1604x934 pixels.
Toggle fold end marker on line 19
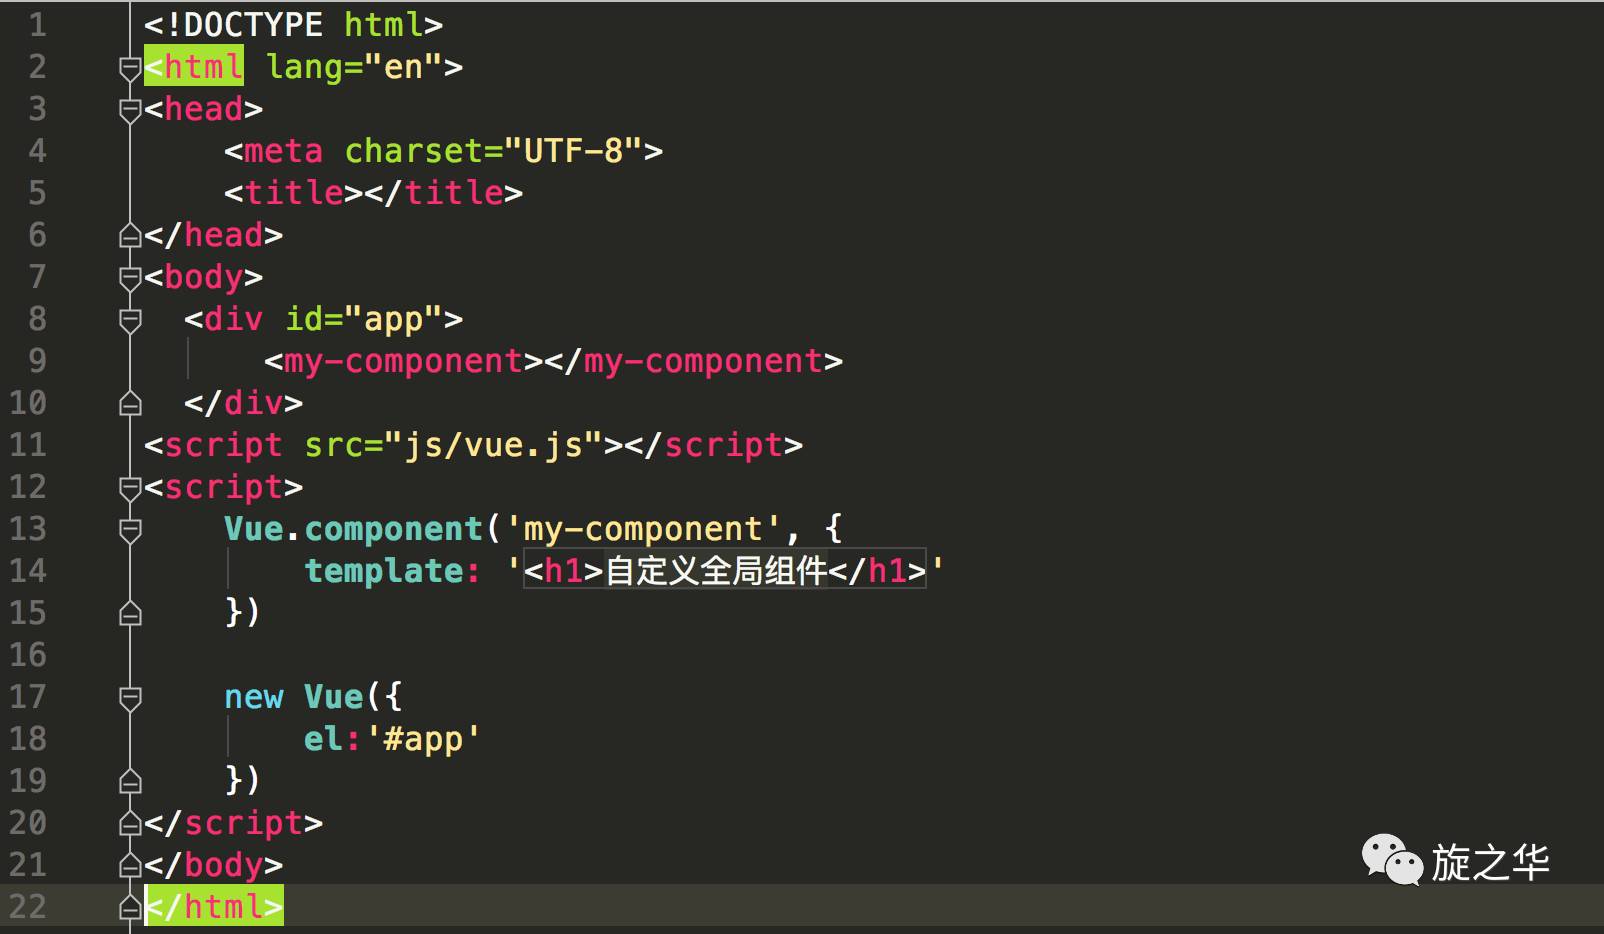point(130,782)
